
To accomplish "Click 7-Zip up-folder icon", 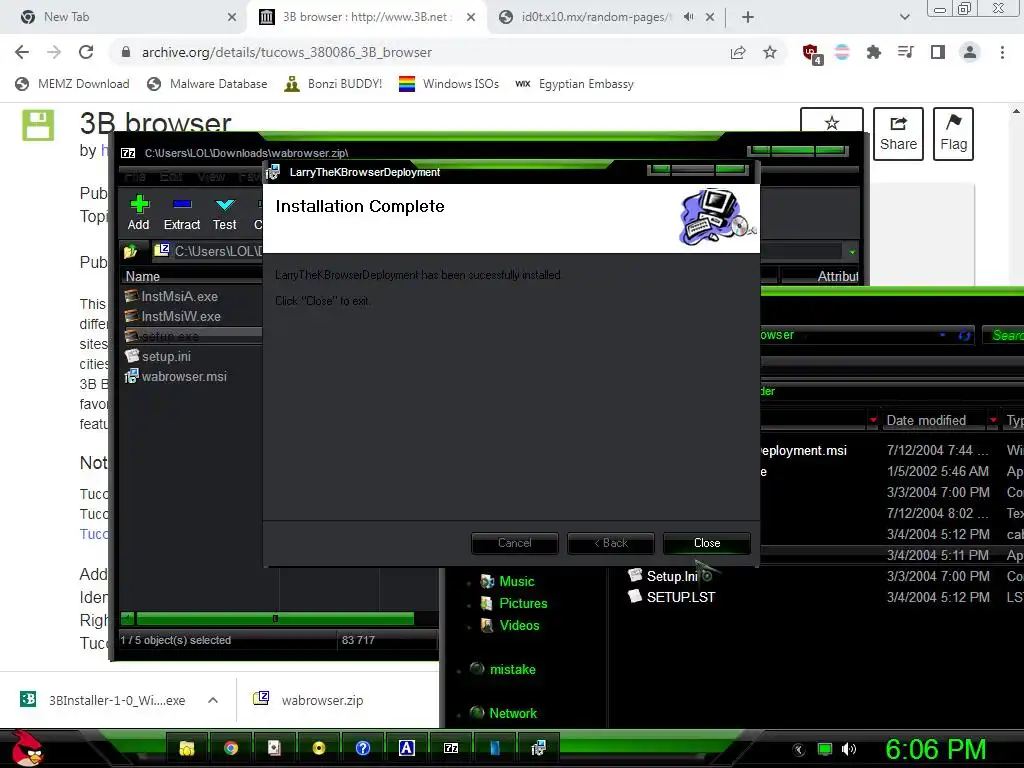I will [131, 251].
